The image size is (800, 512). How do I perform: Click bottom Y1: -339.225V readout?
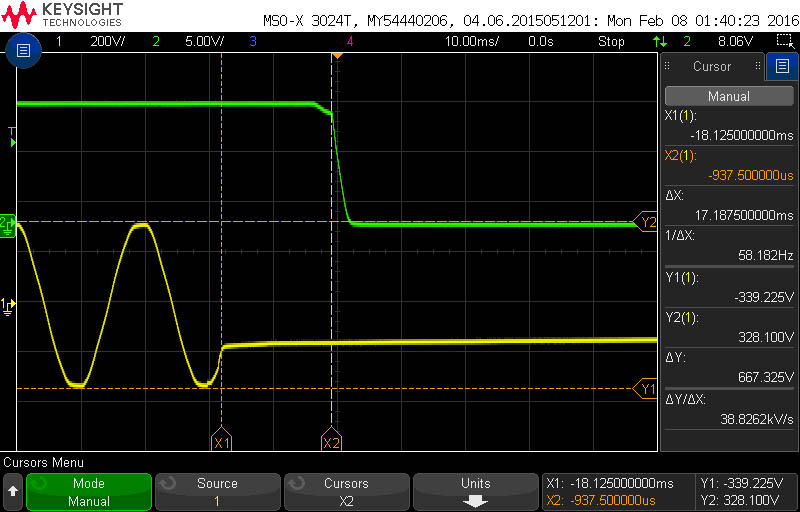pyautogui.click(x=741, y=483)
